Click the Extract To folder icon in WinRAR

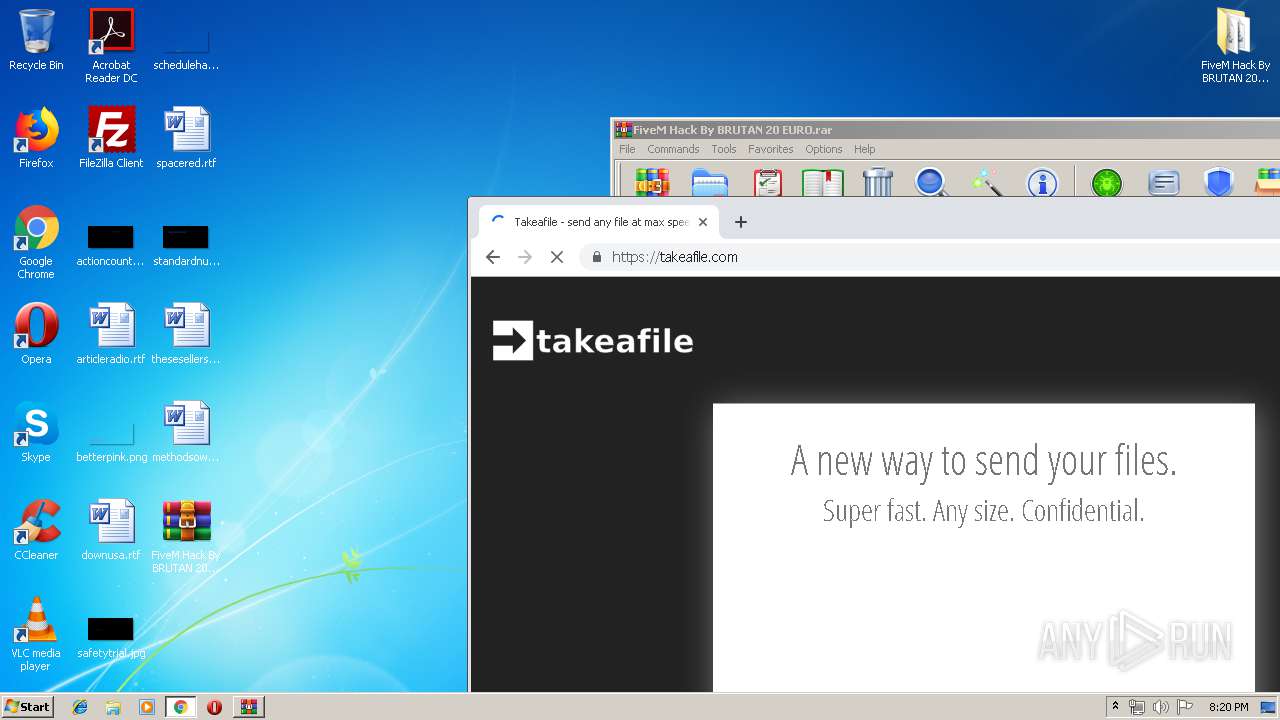(x=710, y=182)
